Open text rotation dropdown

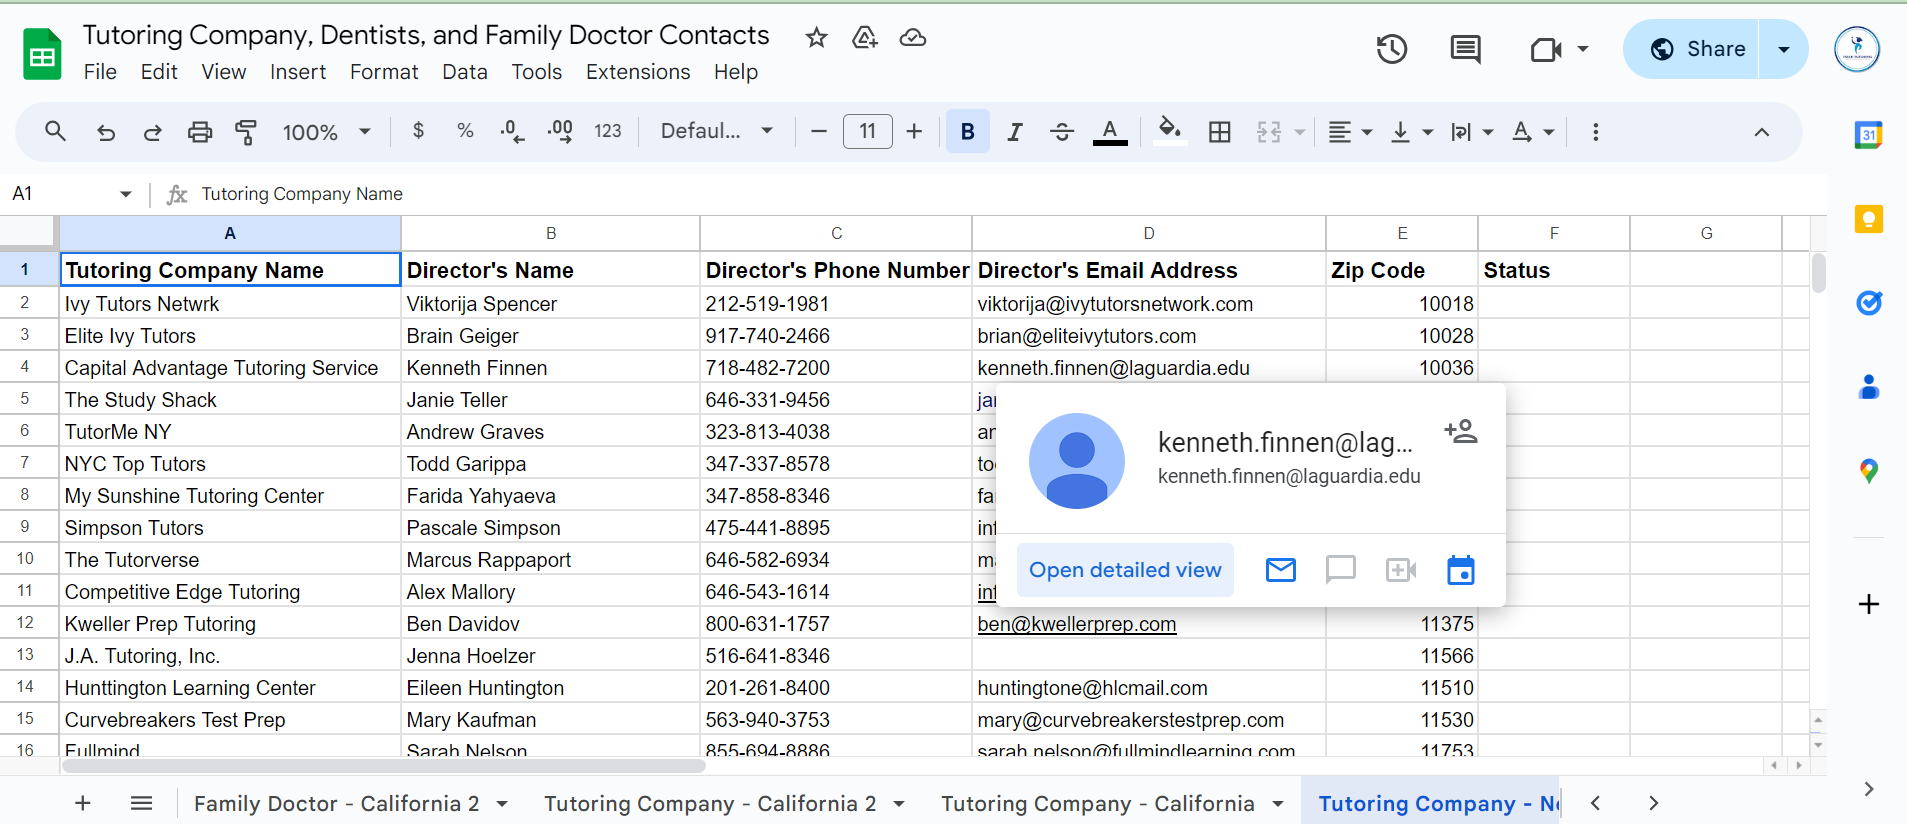tap(1534, 132)
